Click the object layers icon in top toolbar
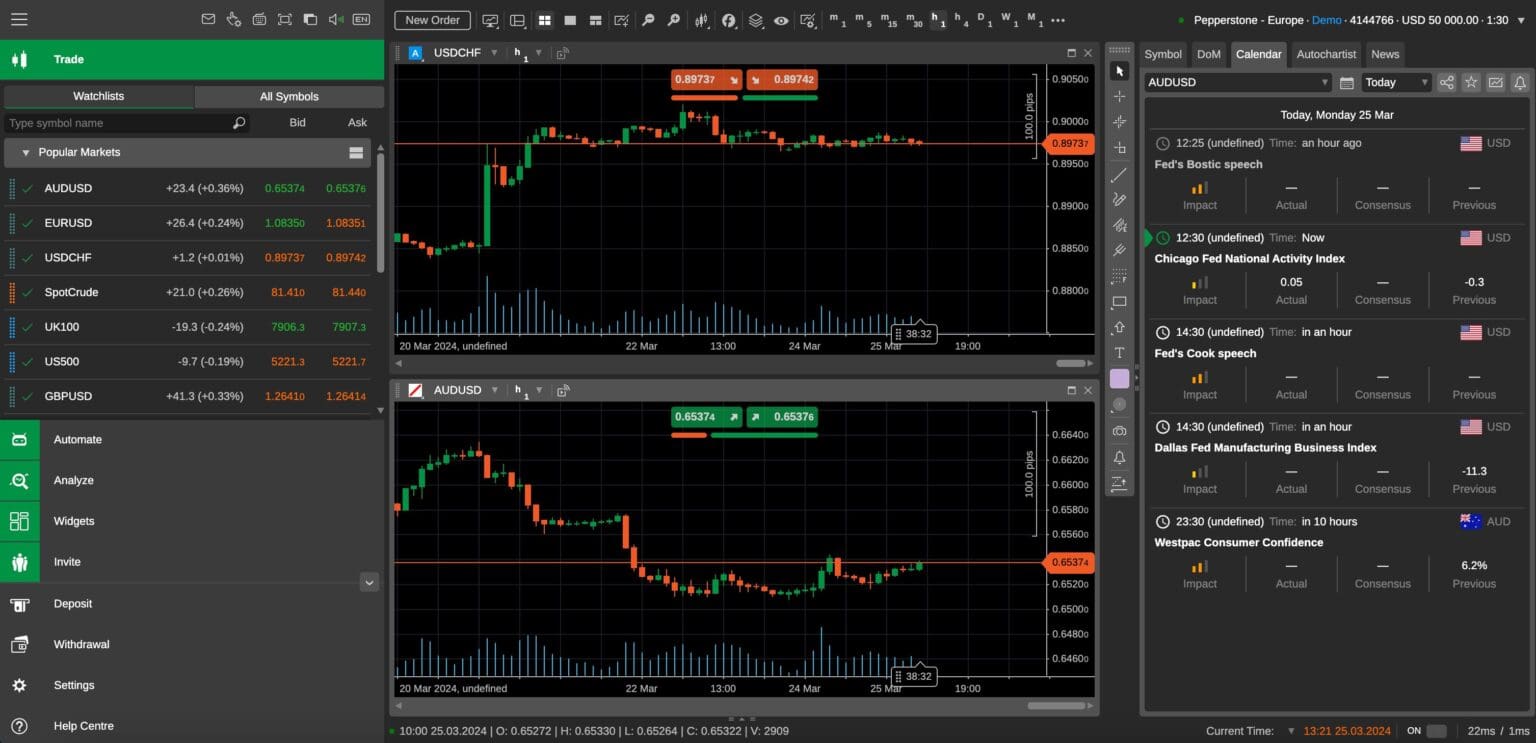Screen dimensions: 1536x743 coord(756,20)
